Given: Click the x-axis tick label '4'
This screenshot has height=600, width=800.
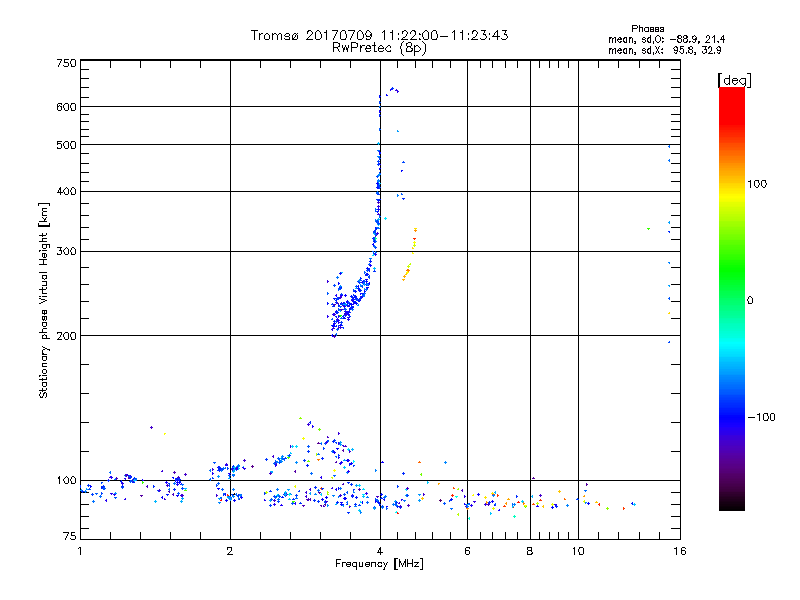Looking at the screenshot, I should click(380, 551).
